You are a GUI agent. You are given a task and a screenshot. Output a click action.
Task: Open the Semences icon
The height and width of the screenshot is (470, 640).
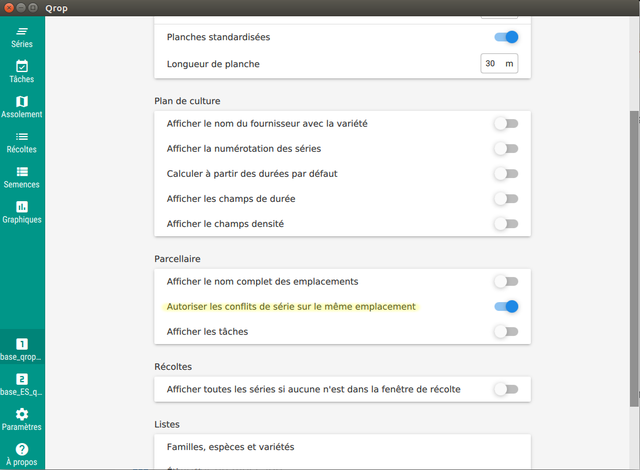click(x=22, y=172)
